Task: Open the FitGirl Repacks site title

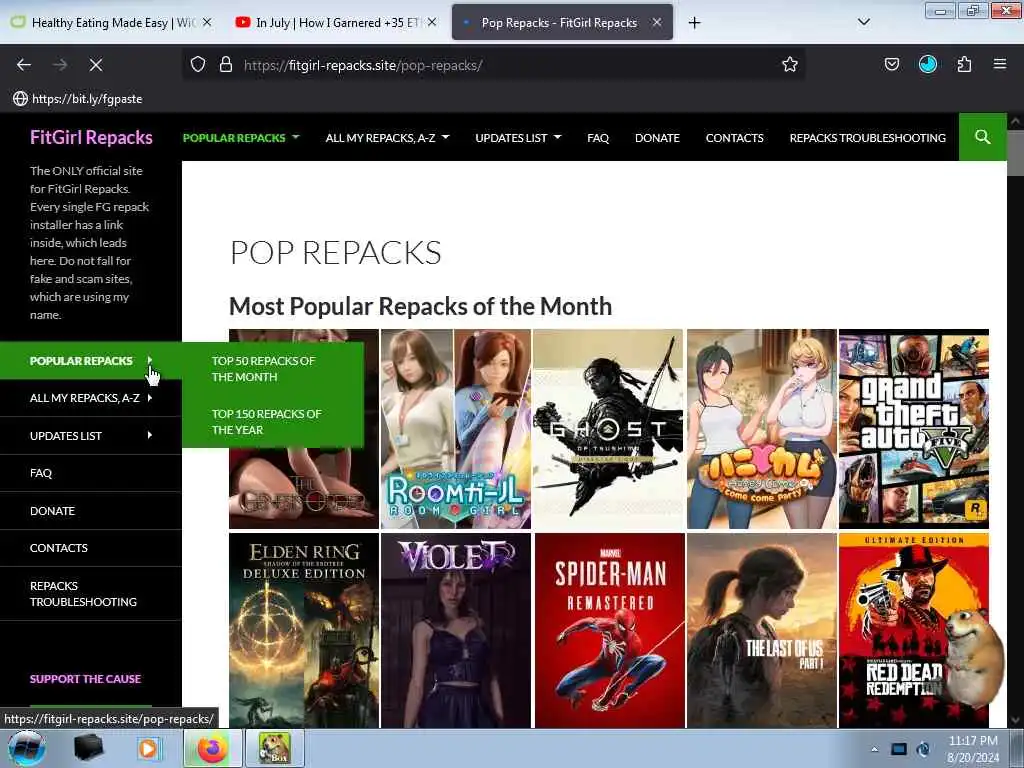Action: coord(91,137)
